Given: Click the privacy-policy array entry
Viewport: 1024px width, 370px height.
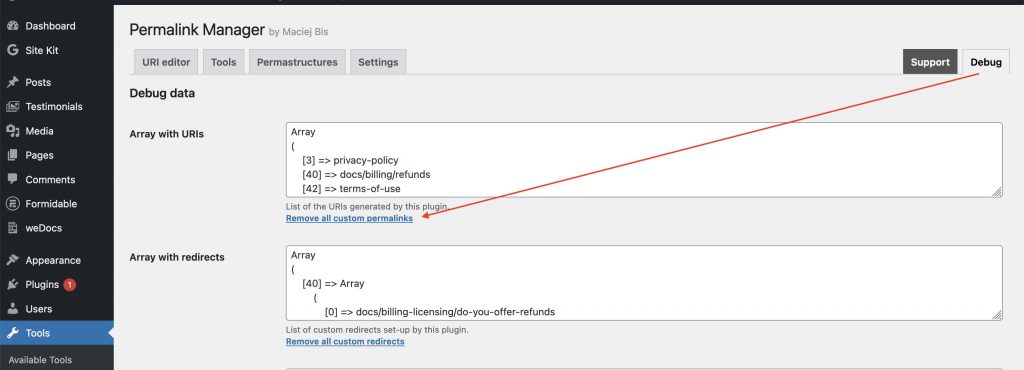Looking at the screenshot, I should tap(350, 160).
